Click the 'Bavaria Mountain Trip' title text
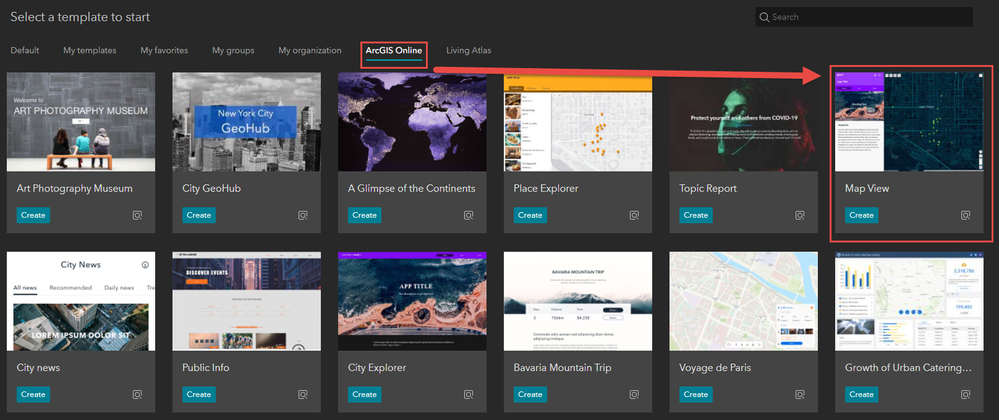This screenshot has width=999, height=420. (x=563, y=368)
